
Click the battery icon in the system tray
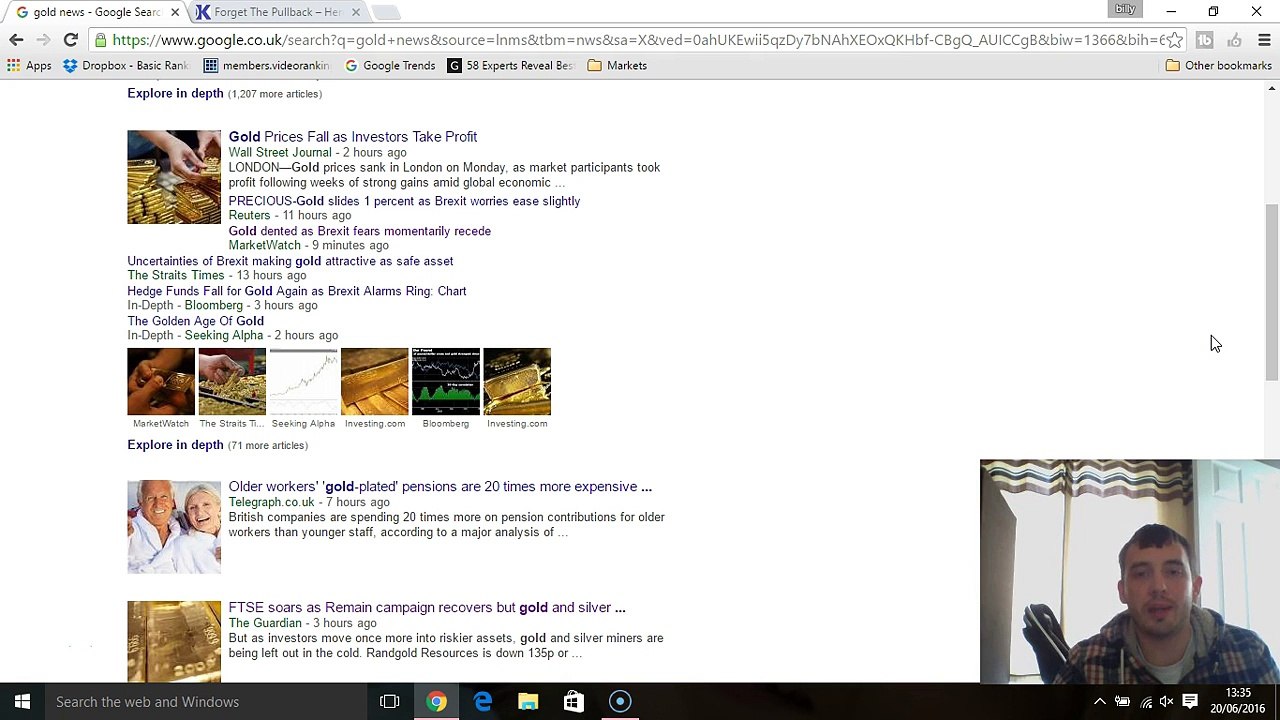1122,702
